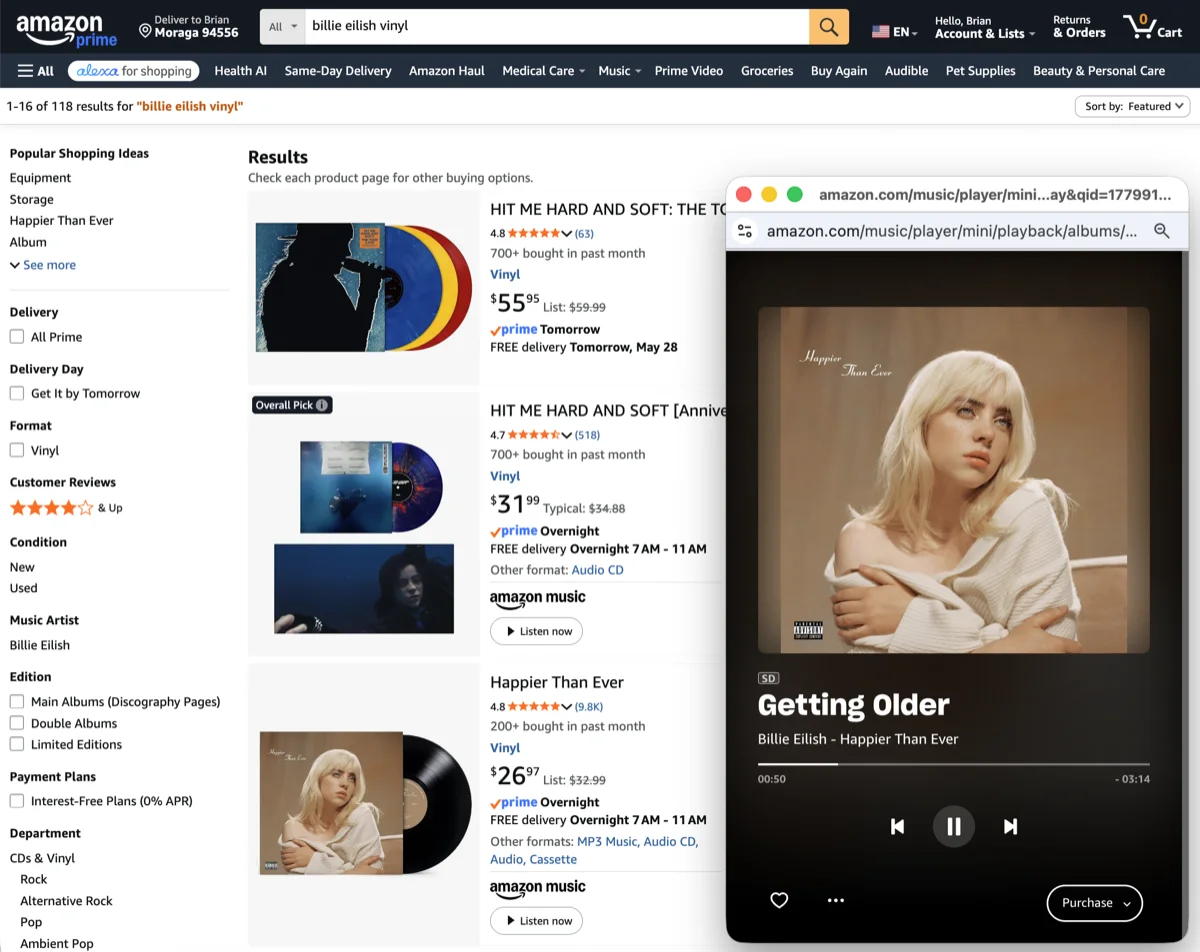Screen dimensions: 1200x952
Task: Open the Medical Care dropdown
Action: coord(544,71)
